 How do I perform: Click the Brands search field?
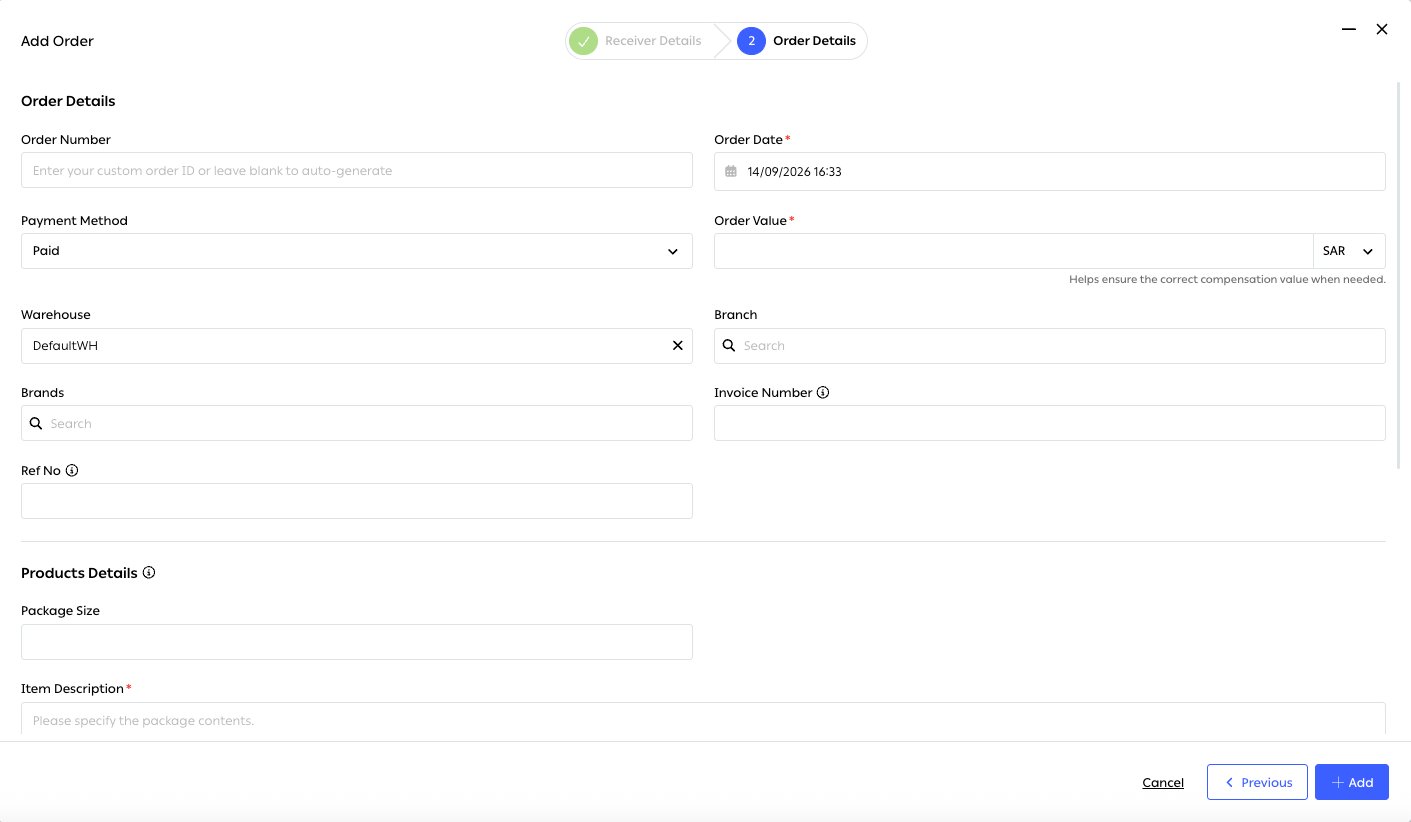click(357, 423)
